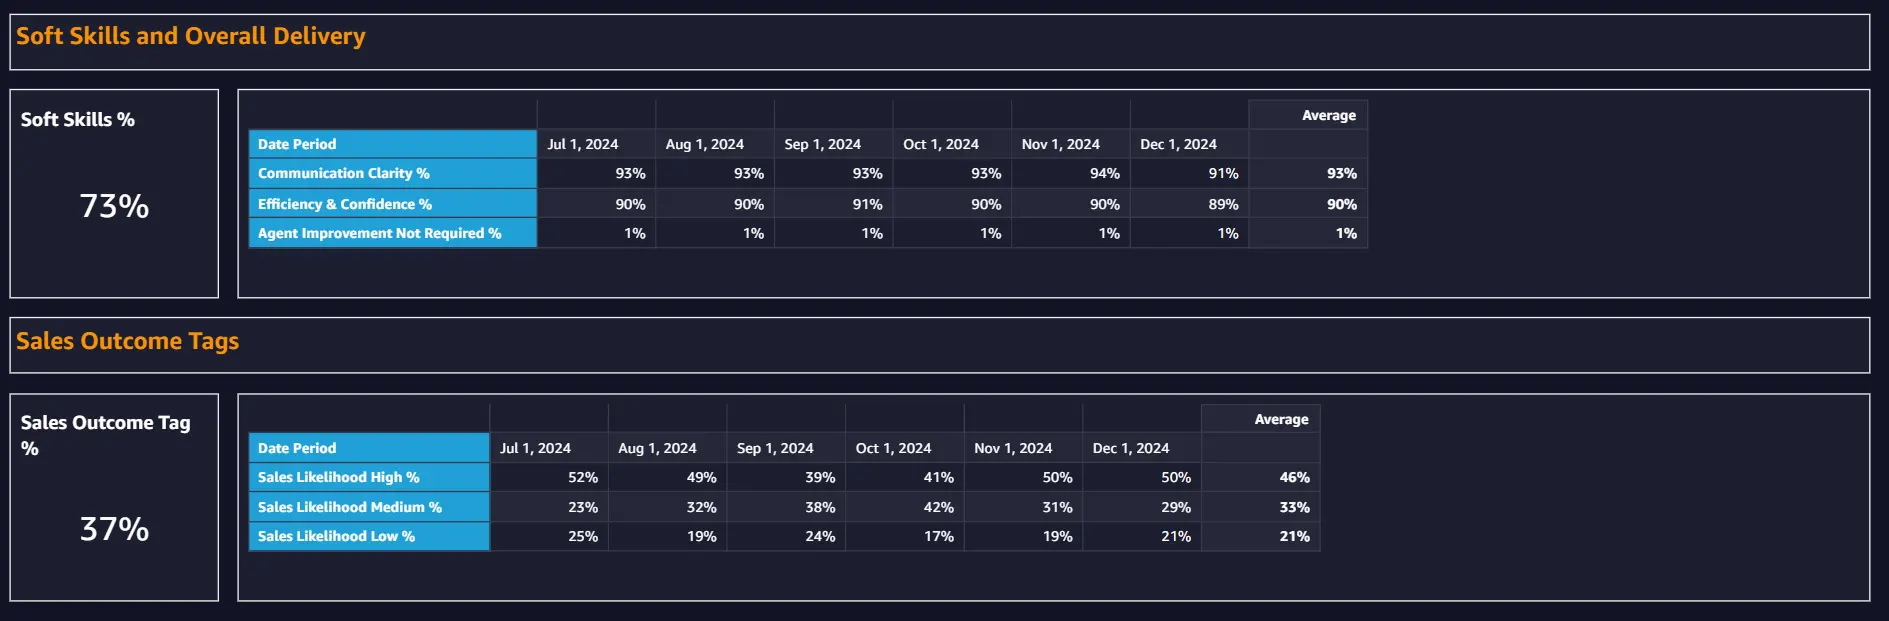Click Jul 1, 2024 column in Soft Skills table
Viewport: 1889px width, 621px height.
click(x=583, y=144)
